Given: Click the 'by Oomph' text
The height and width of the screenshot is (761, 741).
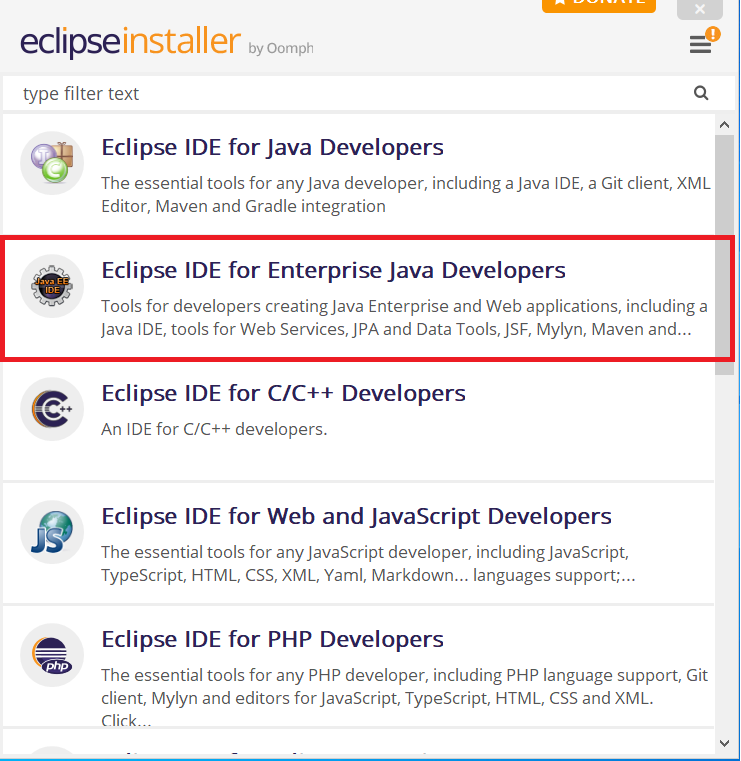Looking at the screenshot, I should pos(281,48).
